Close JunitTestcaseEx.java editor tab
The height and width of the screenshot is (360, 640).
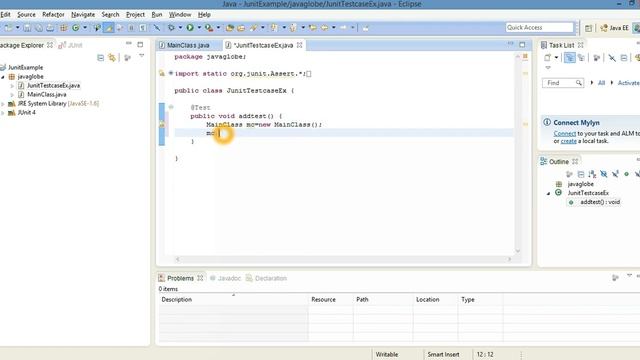(299, 45)
